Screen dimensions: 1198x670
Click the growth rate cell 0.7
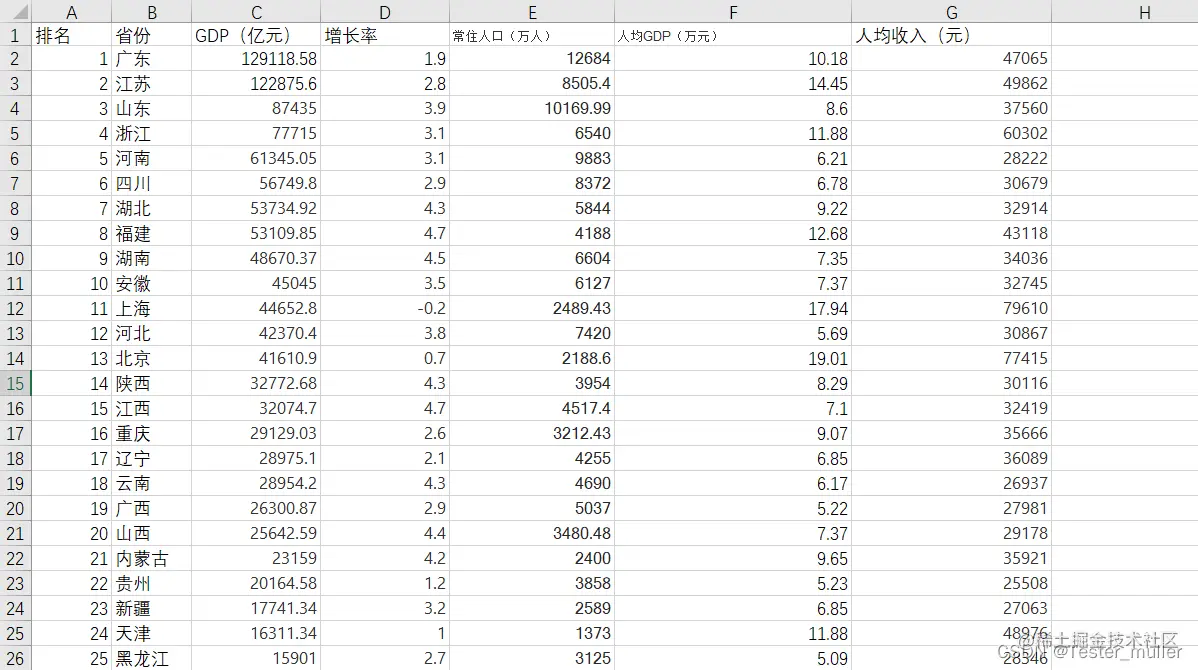point(385,358)
